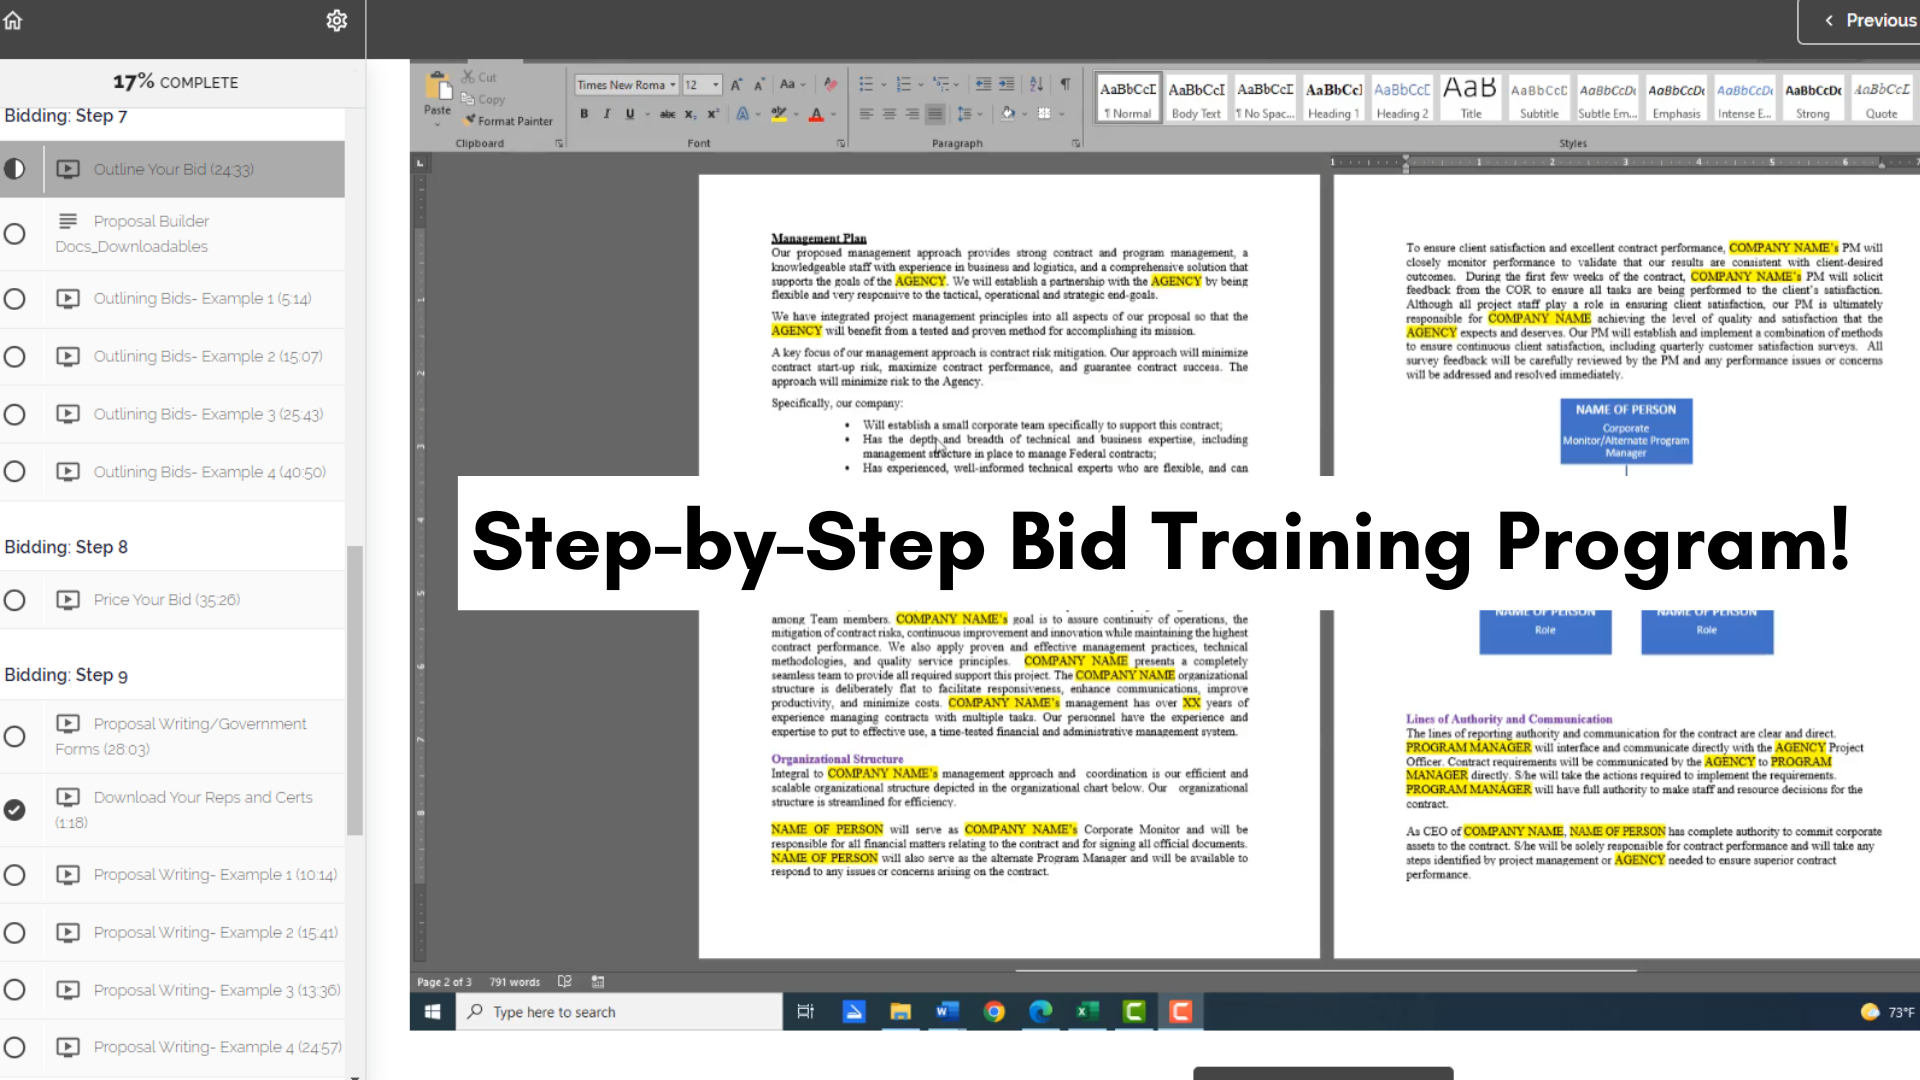The height and width of the screenshot is (1080, 1920).
Task: Apply the Subtitle style
Action: (1539, 98)
